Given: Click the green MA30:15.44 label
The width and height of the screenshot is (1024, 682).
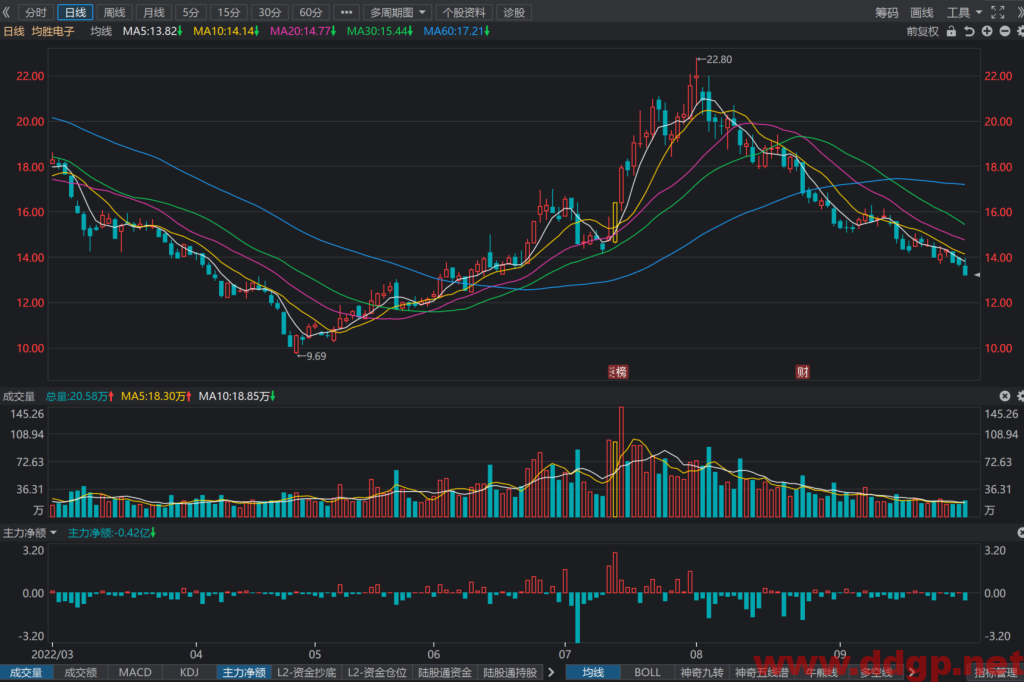Looking at the screenshot, I should [x=379, y=31].
